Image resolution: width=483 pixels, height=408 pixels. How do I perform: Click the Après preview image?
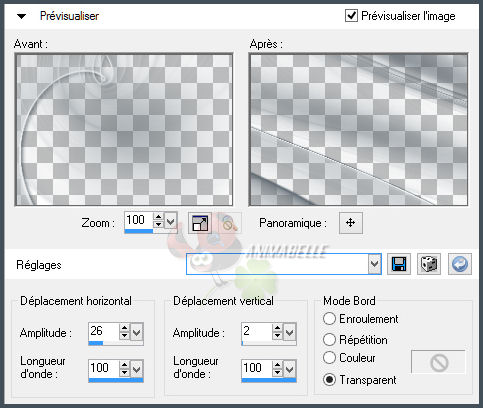358,129
